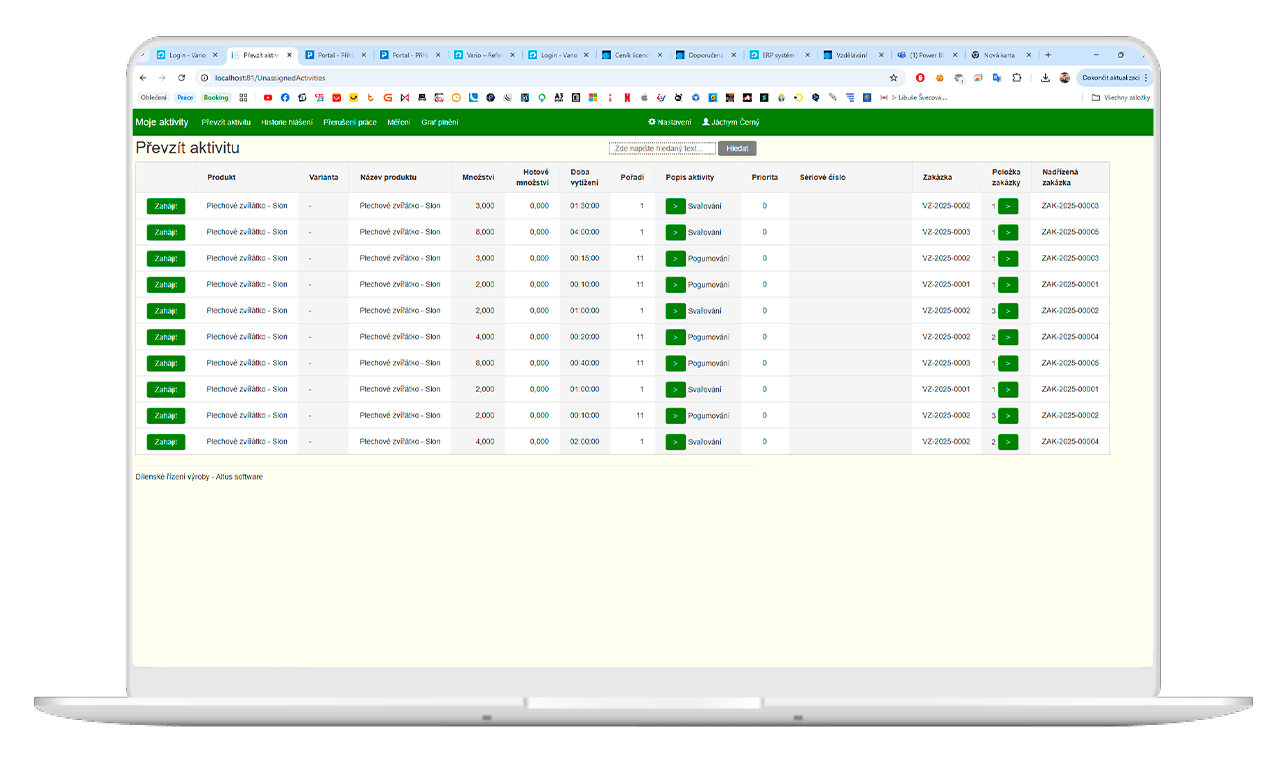Open the Oblečení bookmark folder
Image resolution: width=1276 pixels, height=766 pixels.
tap(154, 98)
